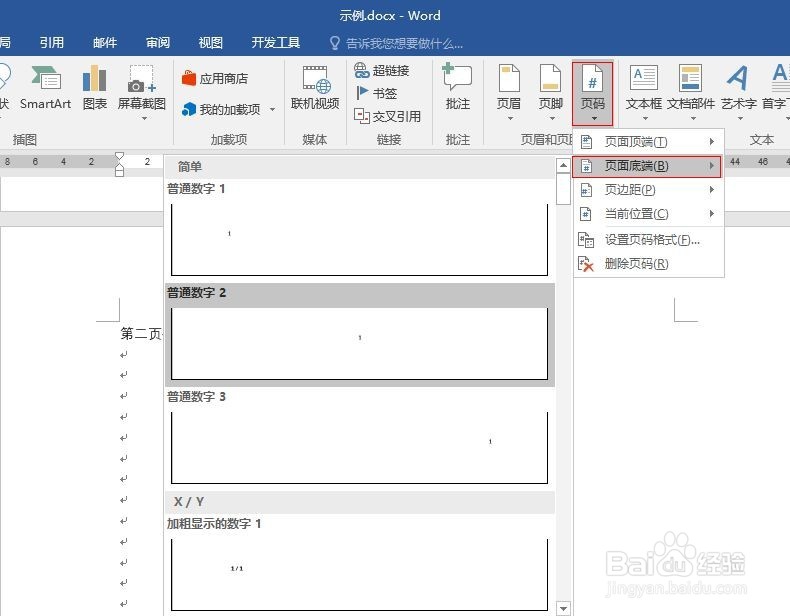Expand the screenshot (屏幕截图) dropdown arrow
This screenshot has width=790, height=616.
pyautogui.click(x=144, y=119)
